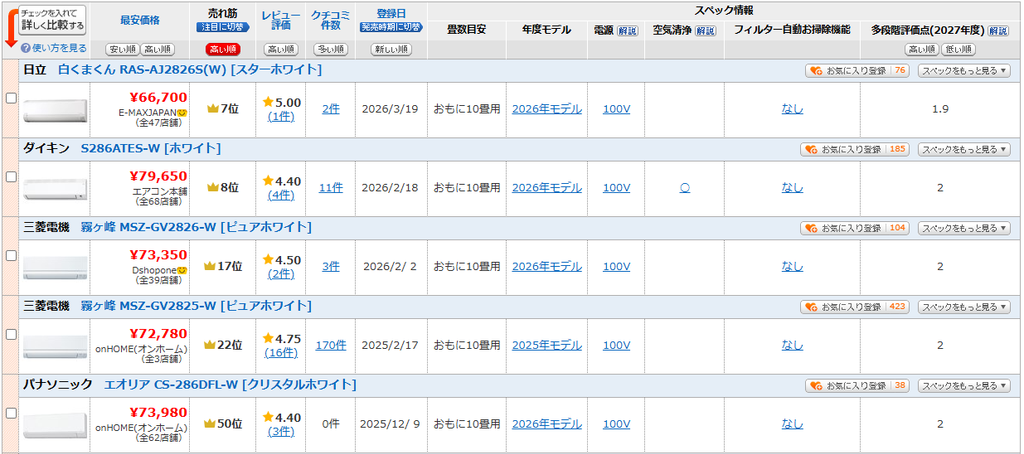Screen dimensions: 1024x454
Task: Open product 白くまくん RAS-AJ2826S(W) スターホワイト
Action: coord(190,70)
